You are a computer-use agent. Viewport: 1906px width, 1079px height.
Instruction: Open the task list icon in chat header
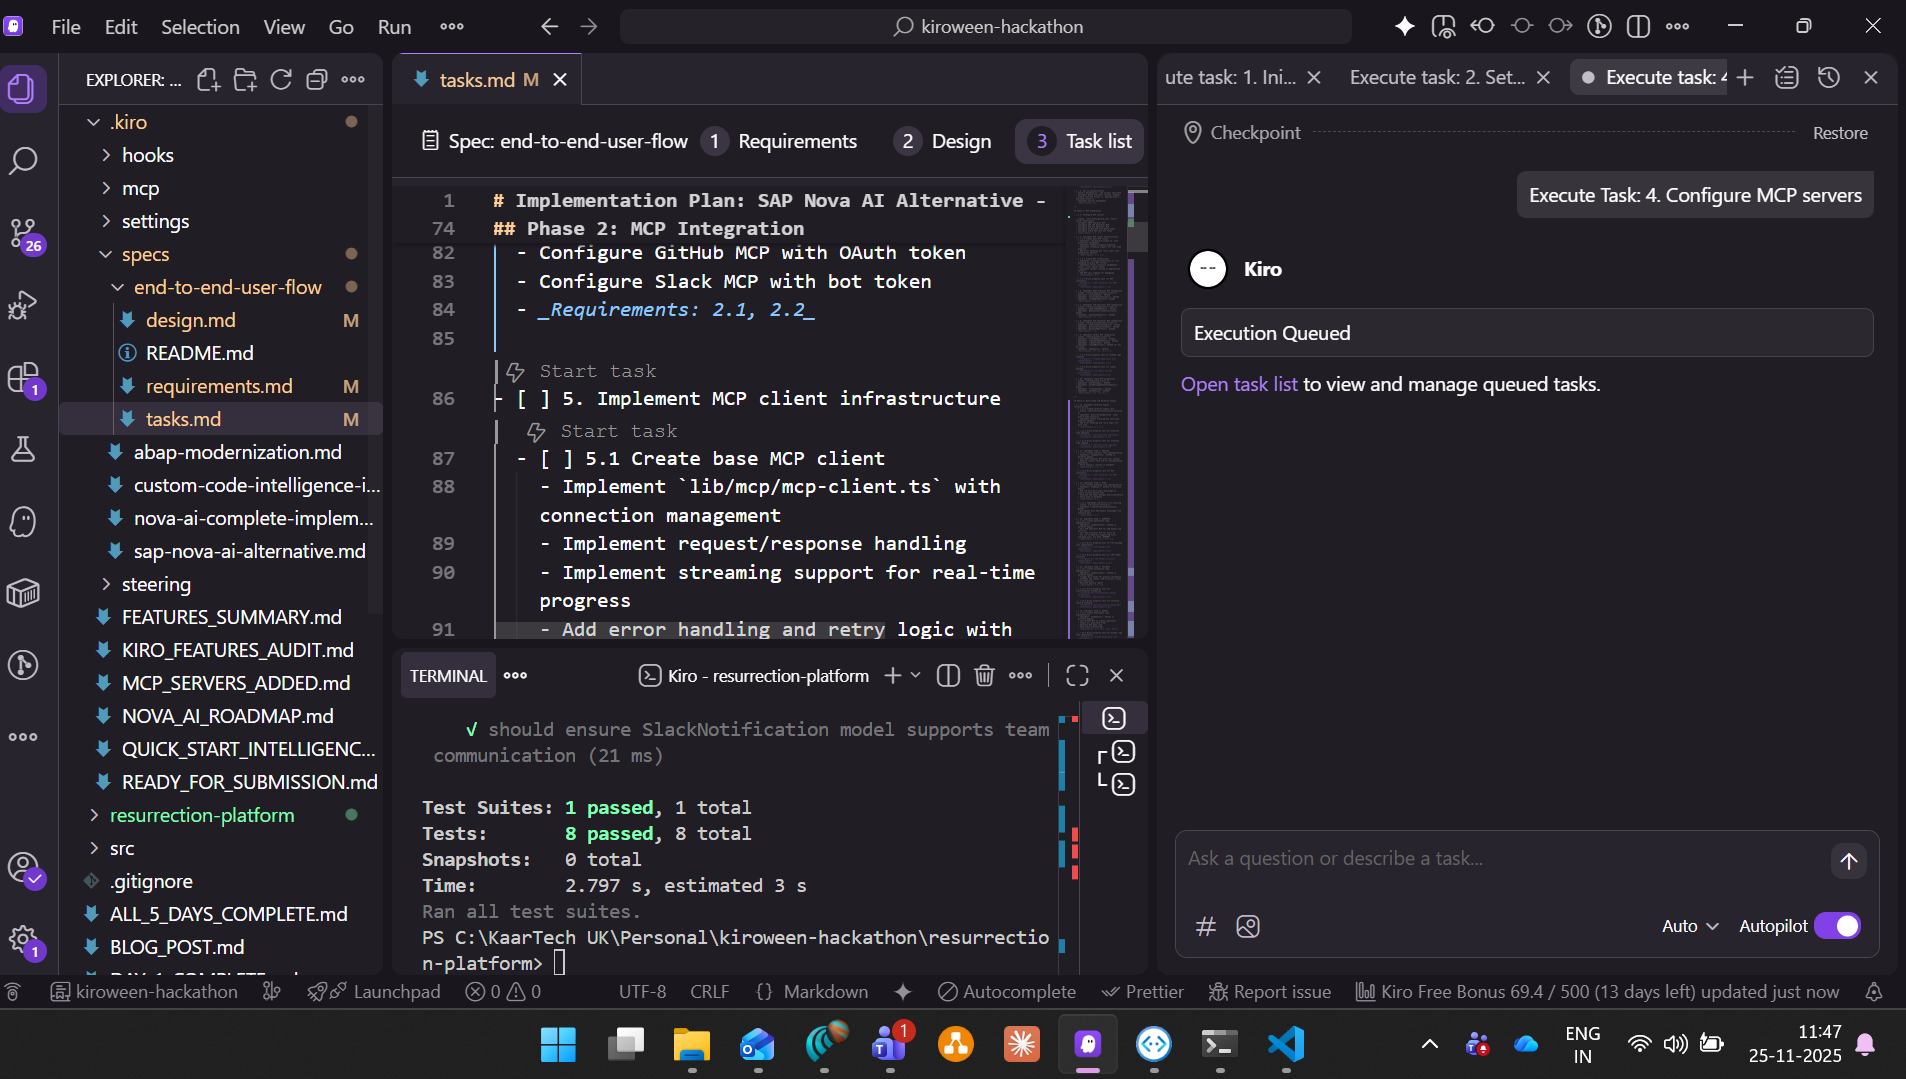tap(1787, 78)
